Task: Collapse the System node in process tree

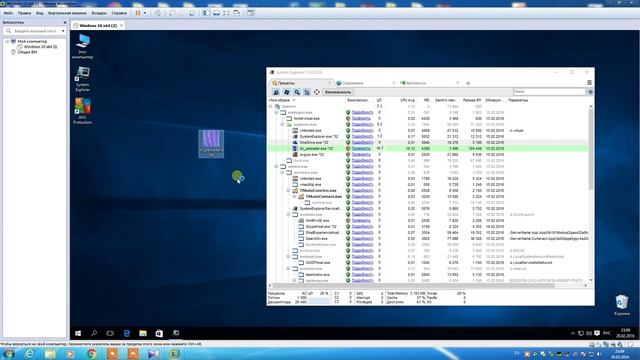Action: (270, 107)
